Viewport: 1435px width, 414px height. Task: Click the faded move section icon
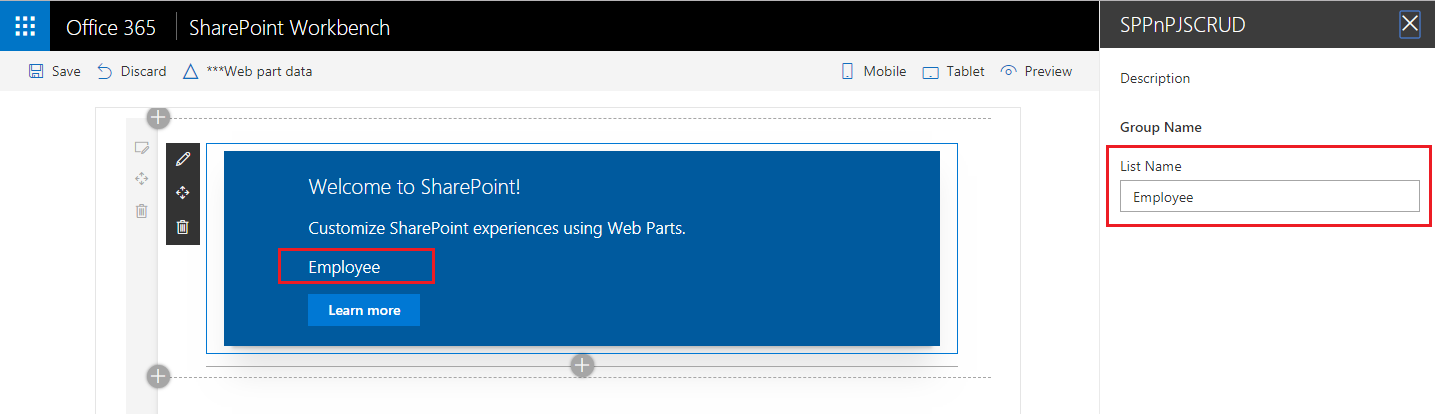pos(142,179)
